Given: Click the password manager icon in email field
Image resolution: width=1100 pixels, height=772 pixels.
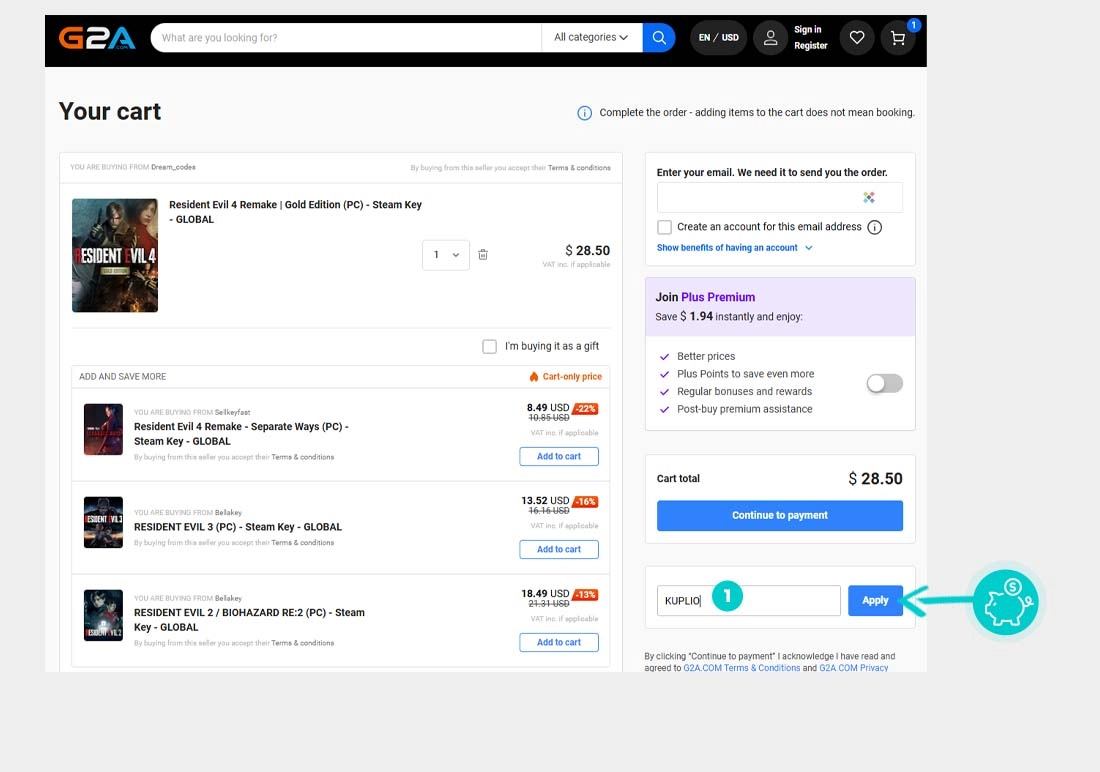Looking at the screenshot, I should click(869, 198).
